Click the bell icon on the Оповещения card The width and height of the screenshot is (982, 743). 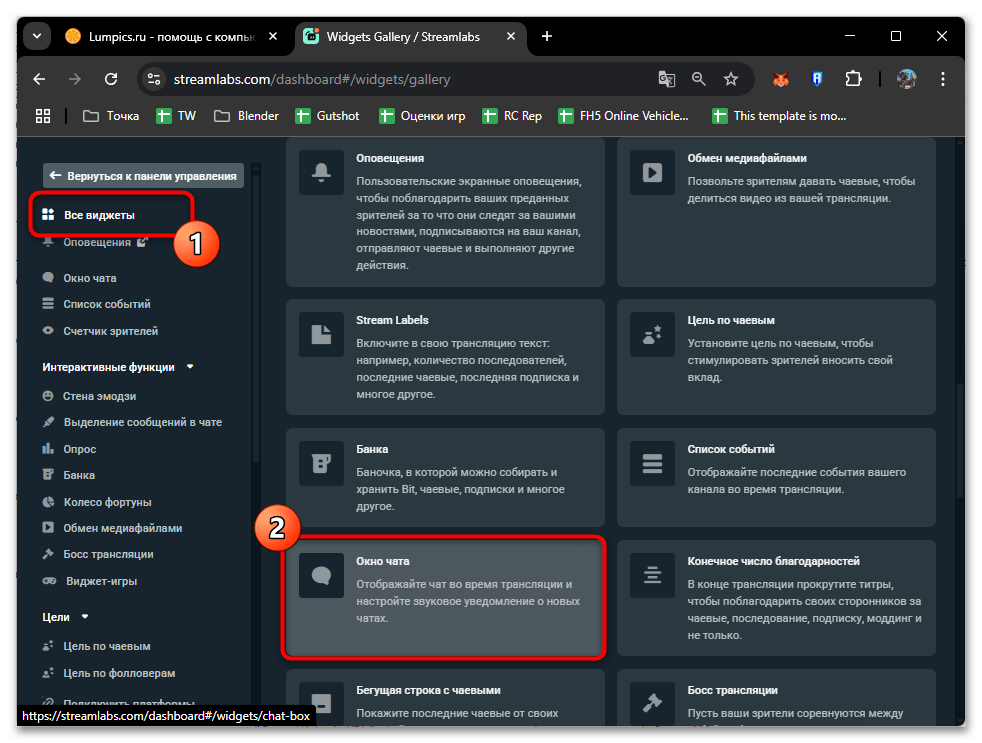322,172
